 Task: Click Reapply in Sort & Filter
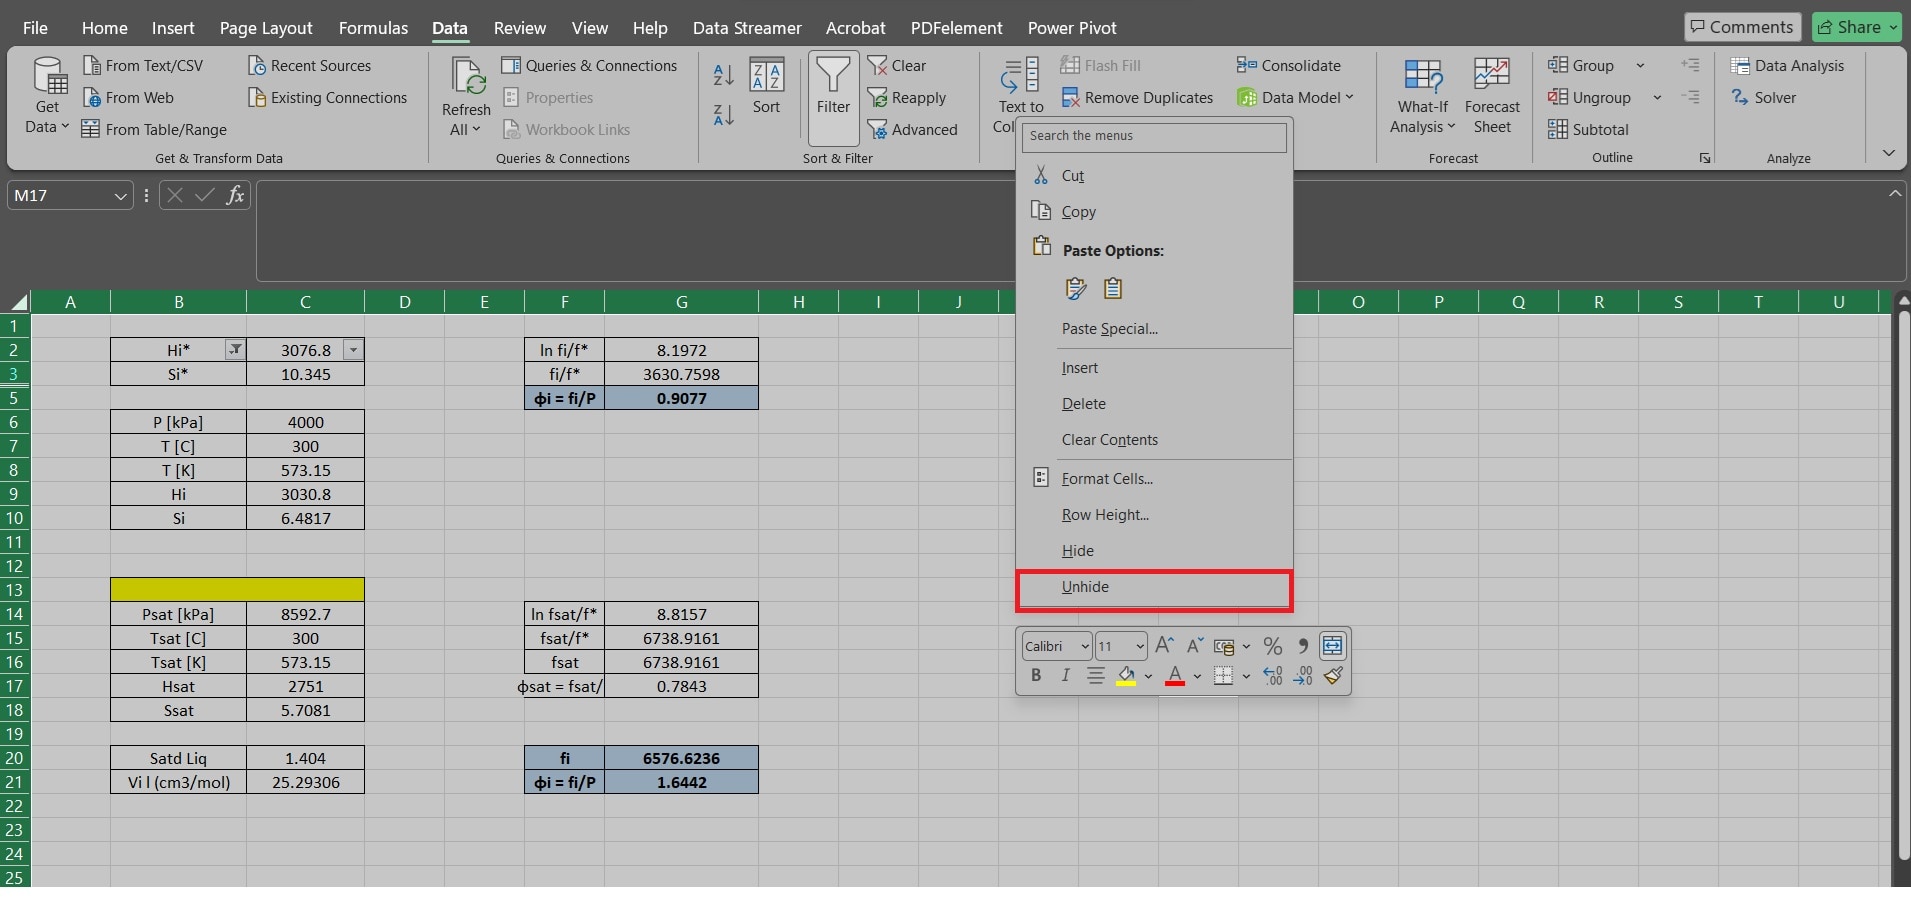pos(908,97)
